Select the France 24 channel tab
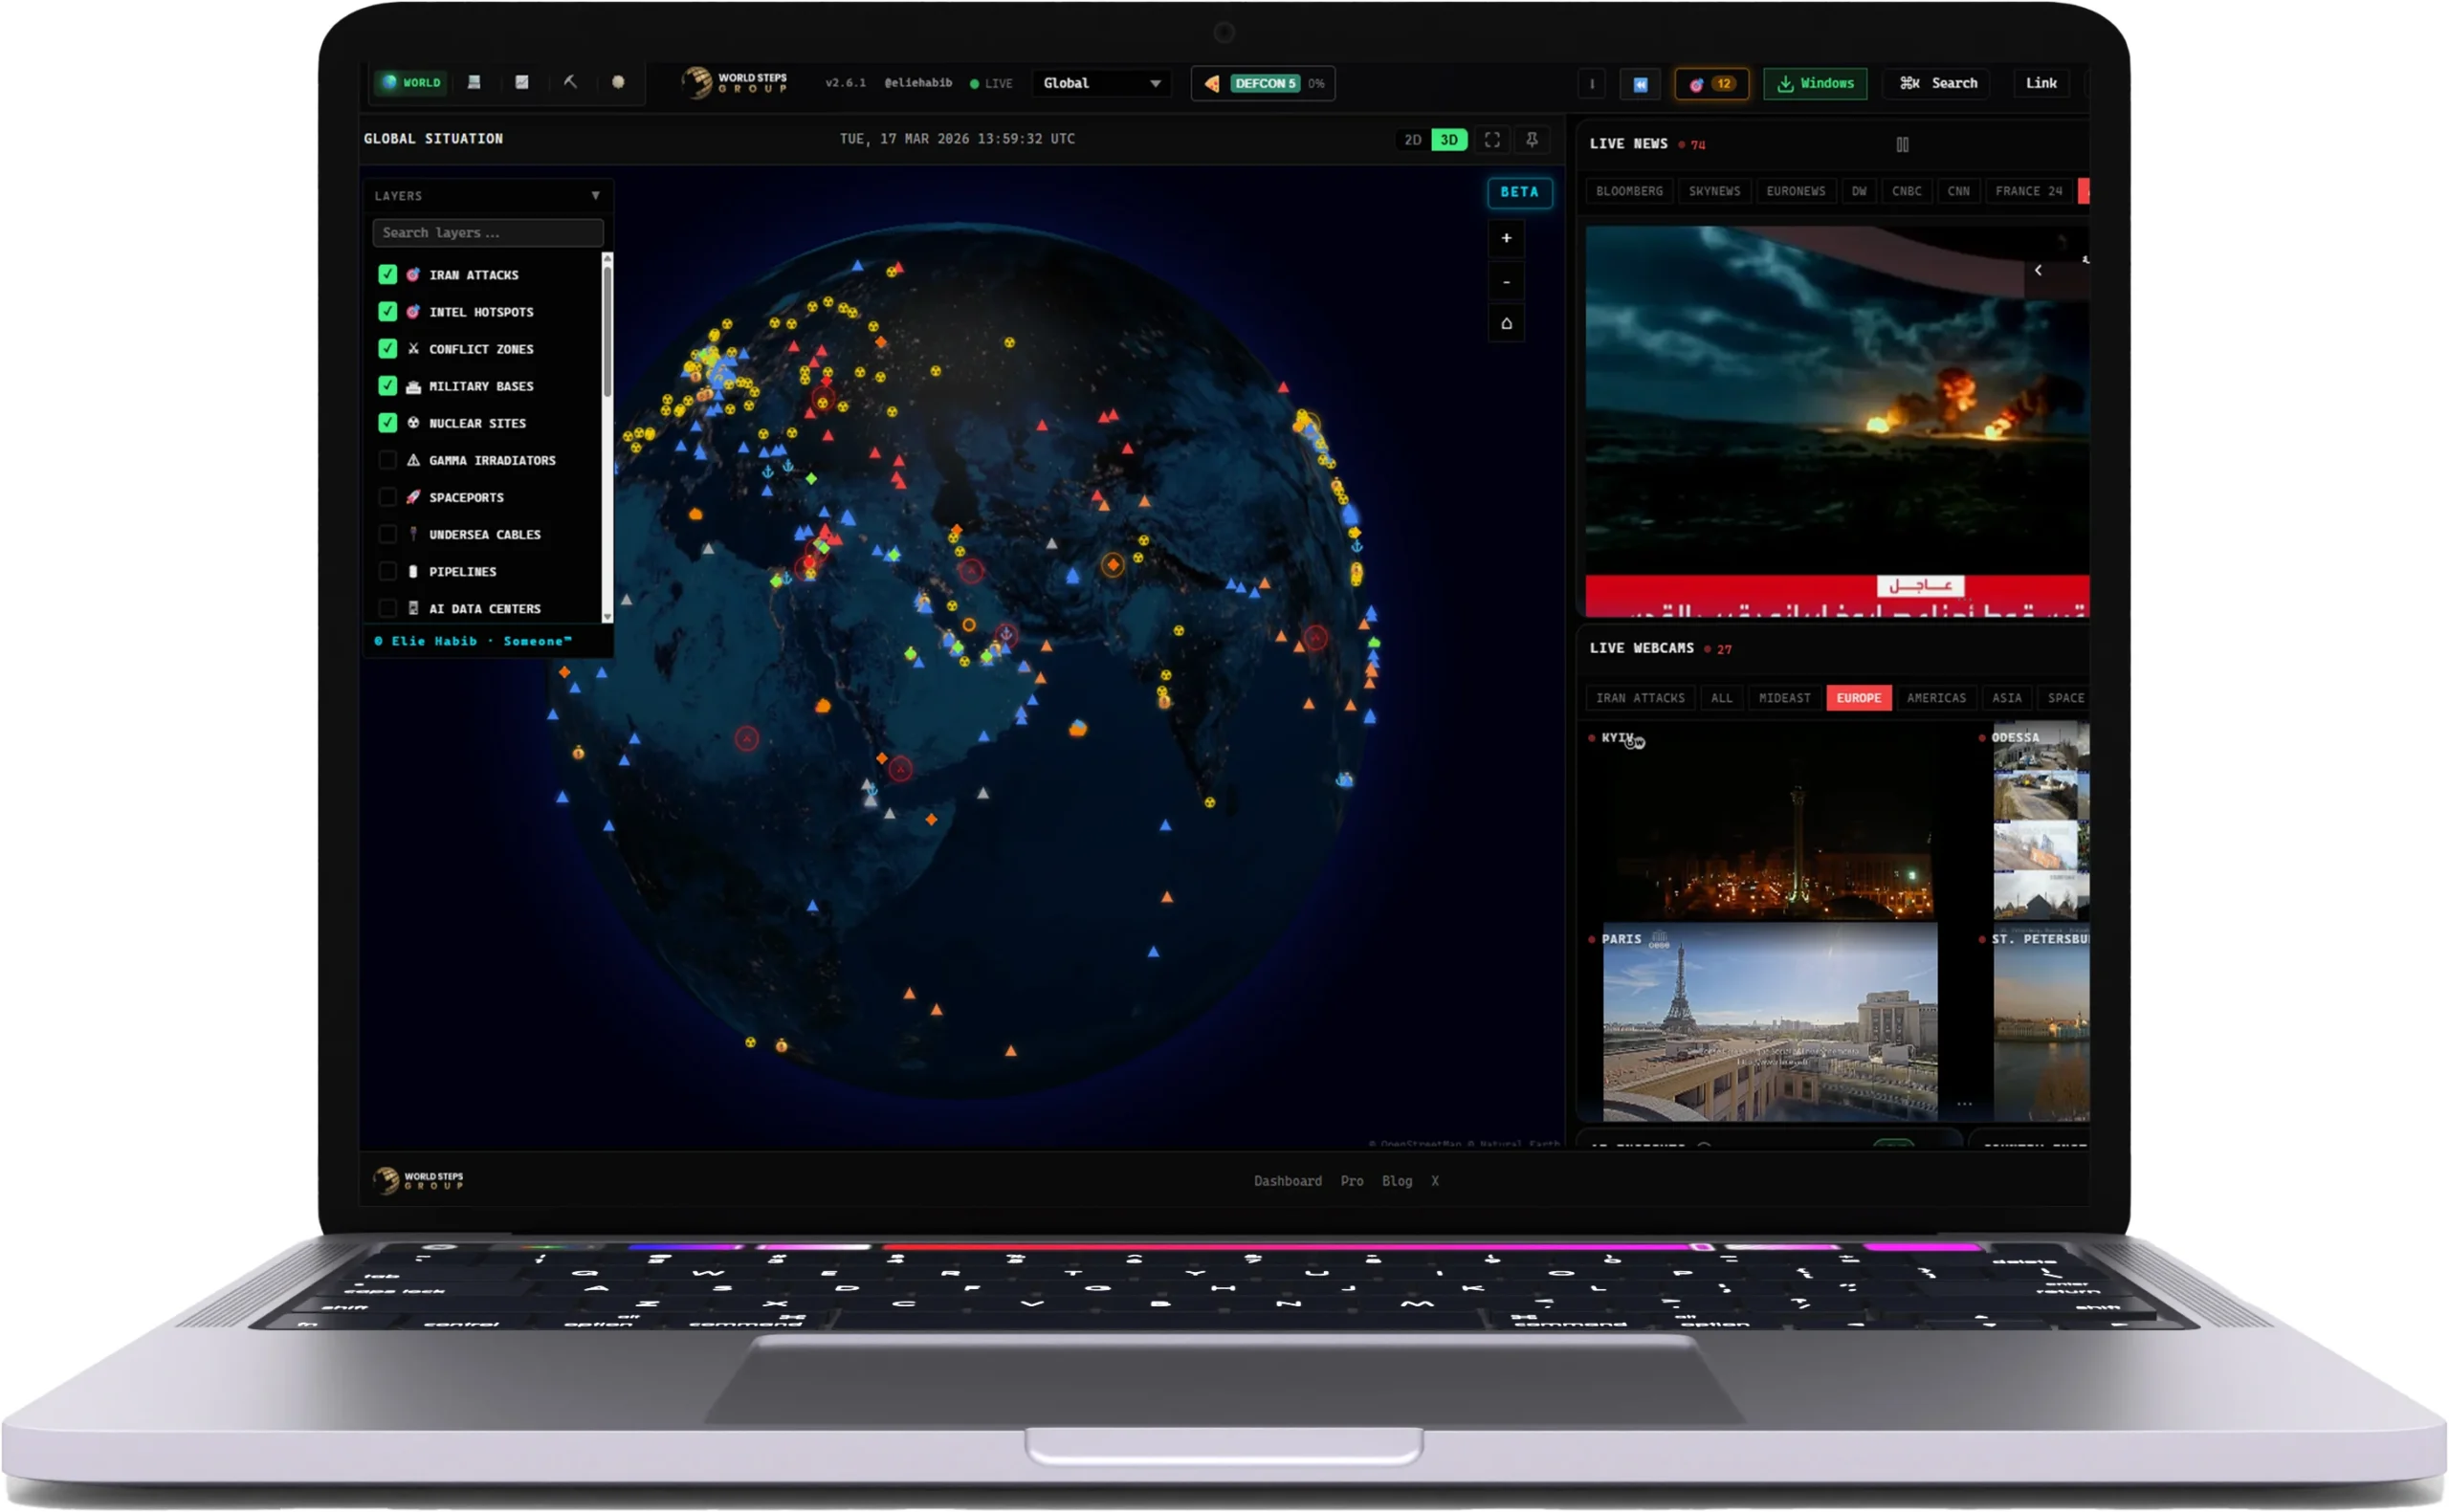Screen dimensions: 2449x1512 point(2028,191)
